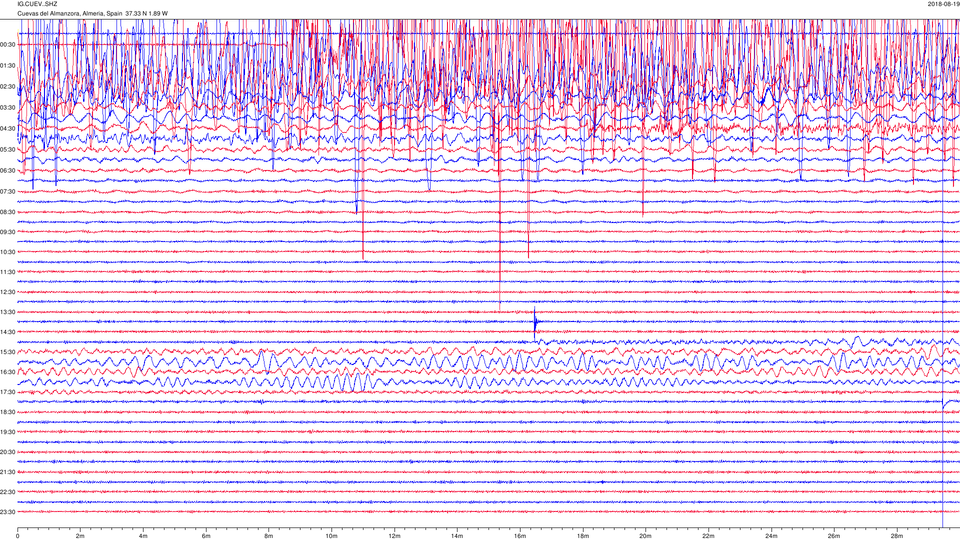Select the 15:30 time label

coord(7,352)
